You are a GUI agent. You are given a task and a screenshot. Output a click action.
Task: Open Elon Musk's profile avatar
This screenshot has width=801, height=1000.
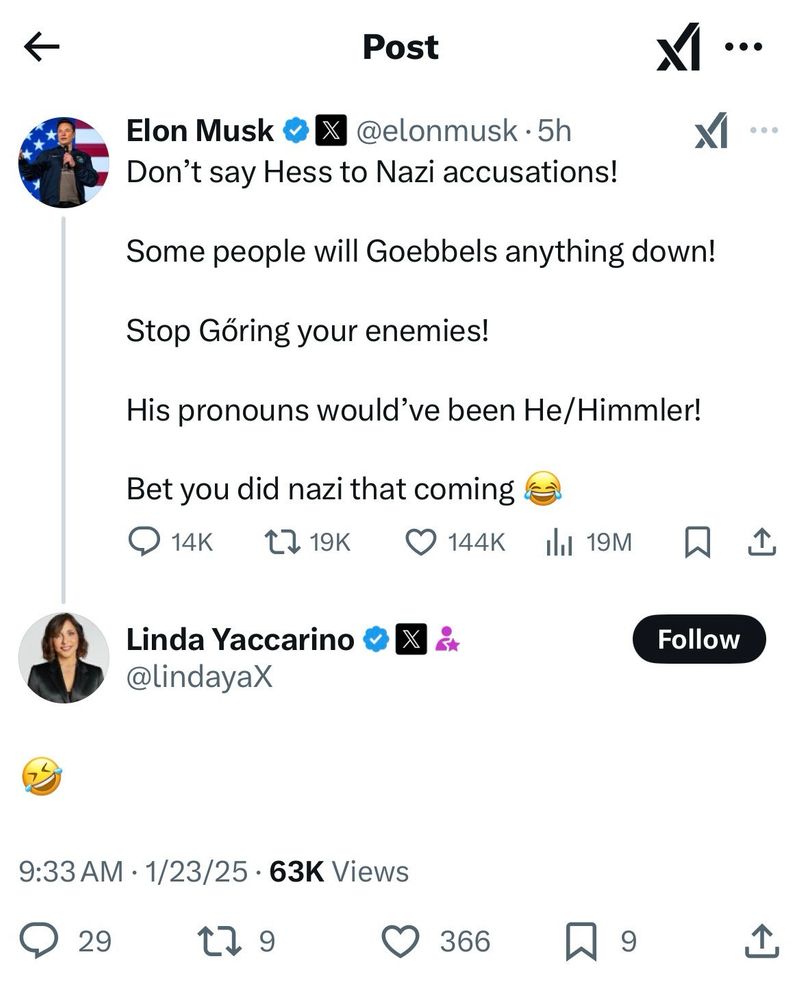tap(64, 162)
